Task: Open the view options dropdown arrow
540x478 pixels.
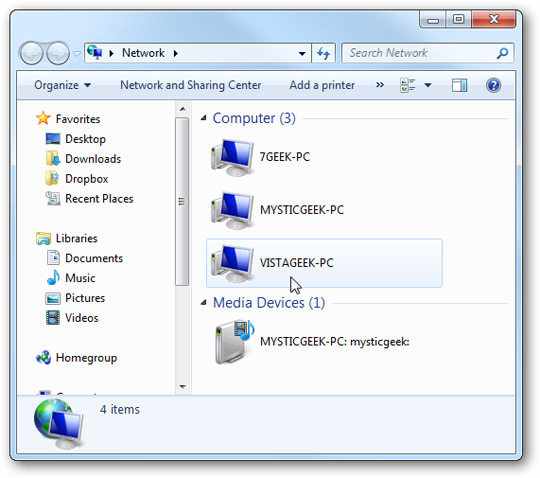Action: click(428, 85)
